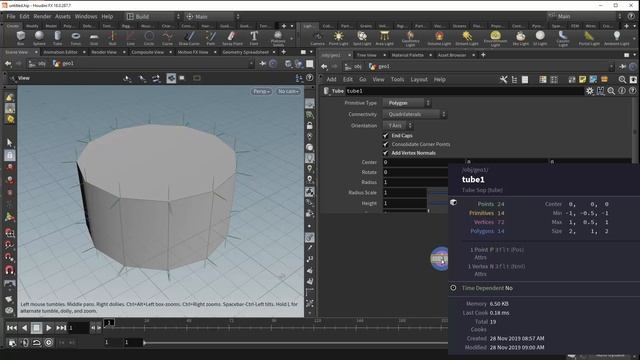Open the Orientation Y Axis dropdown
640x360 pixels.
tap(398, 125)
